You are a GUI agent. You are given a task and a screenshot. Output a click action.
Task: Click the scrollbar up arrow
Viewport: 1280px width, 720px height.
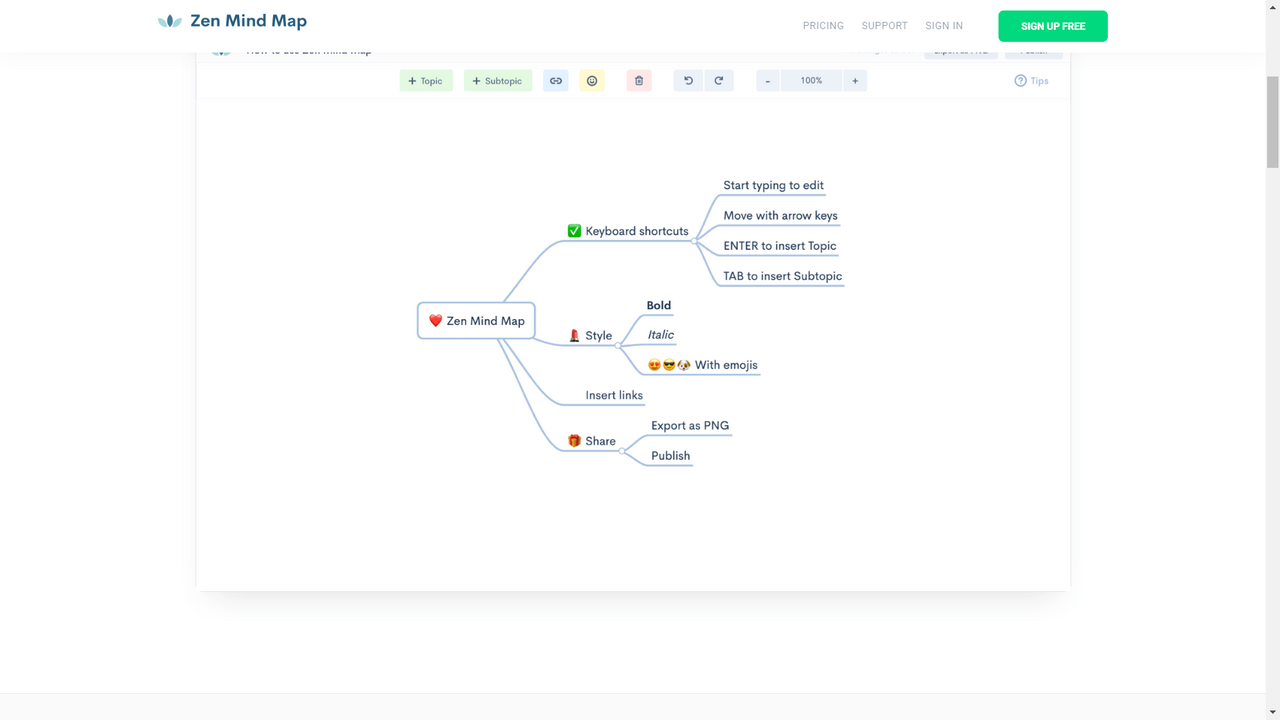point(1272,7)
